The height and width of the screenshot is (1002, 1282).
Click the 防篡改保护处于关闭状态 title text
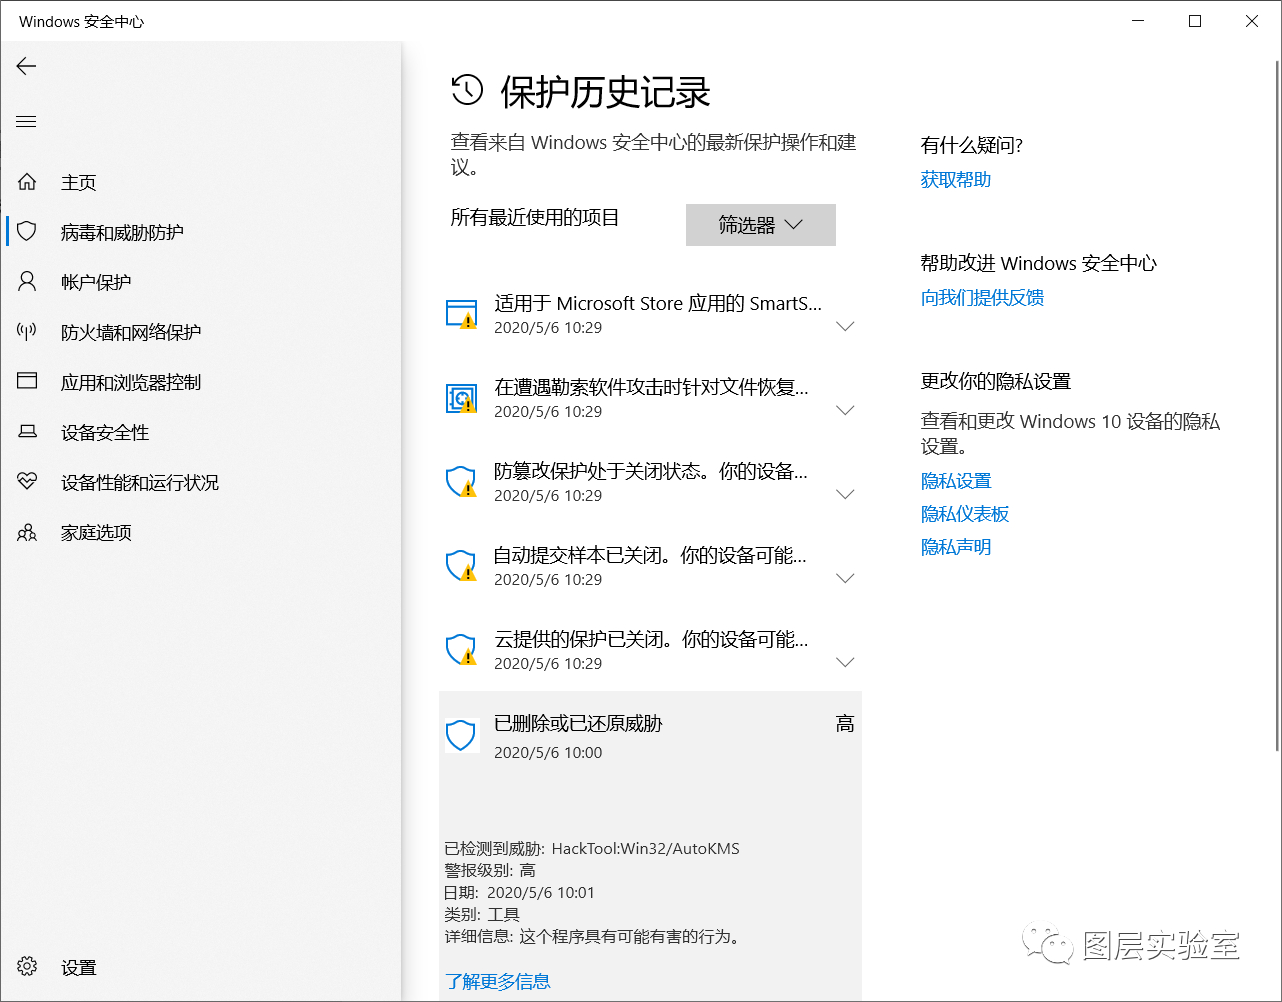click(x=651, y=471)
